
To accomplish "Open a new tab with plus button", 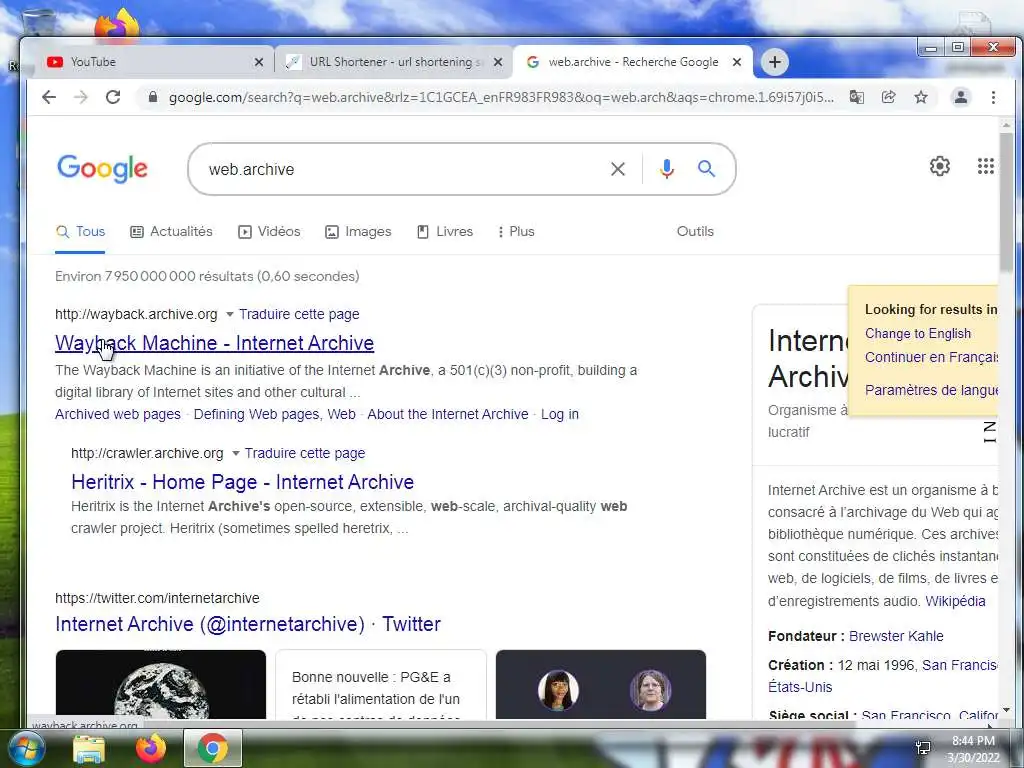I will (x=775, y=62).
